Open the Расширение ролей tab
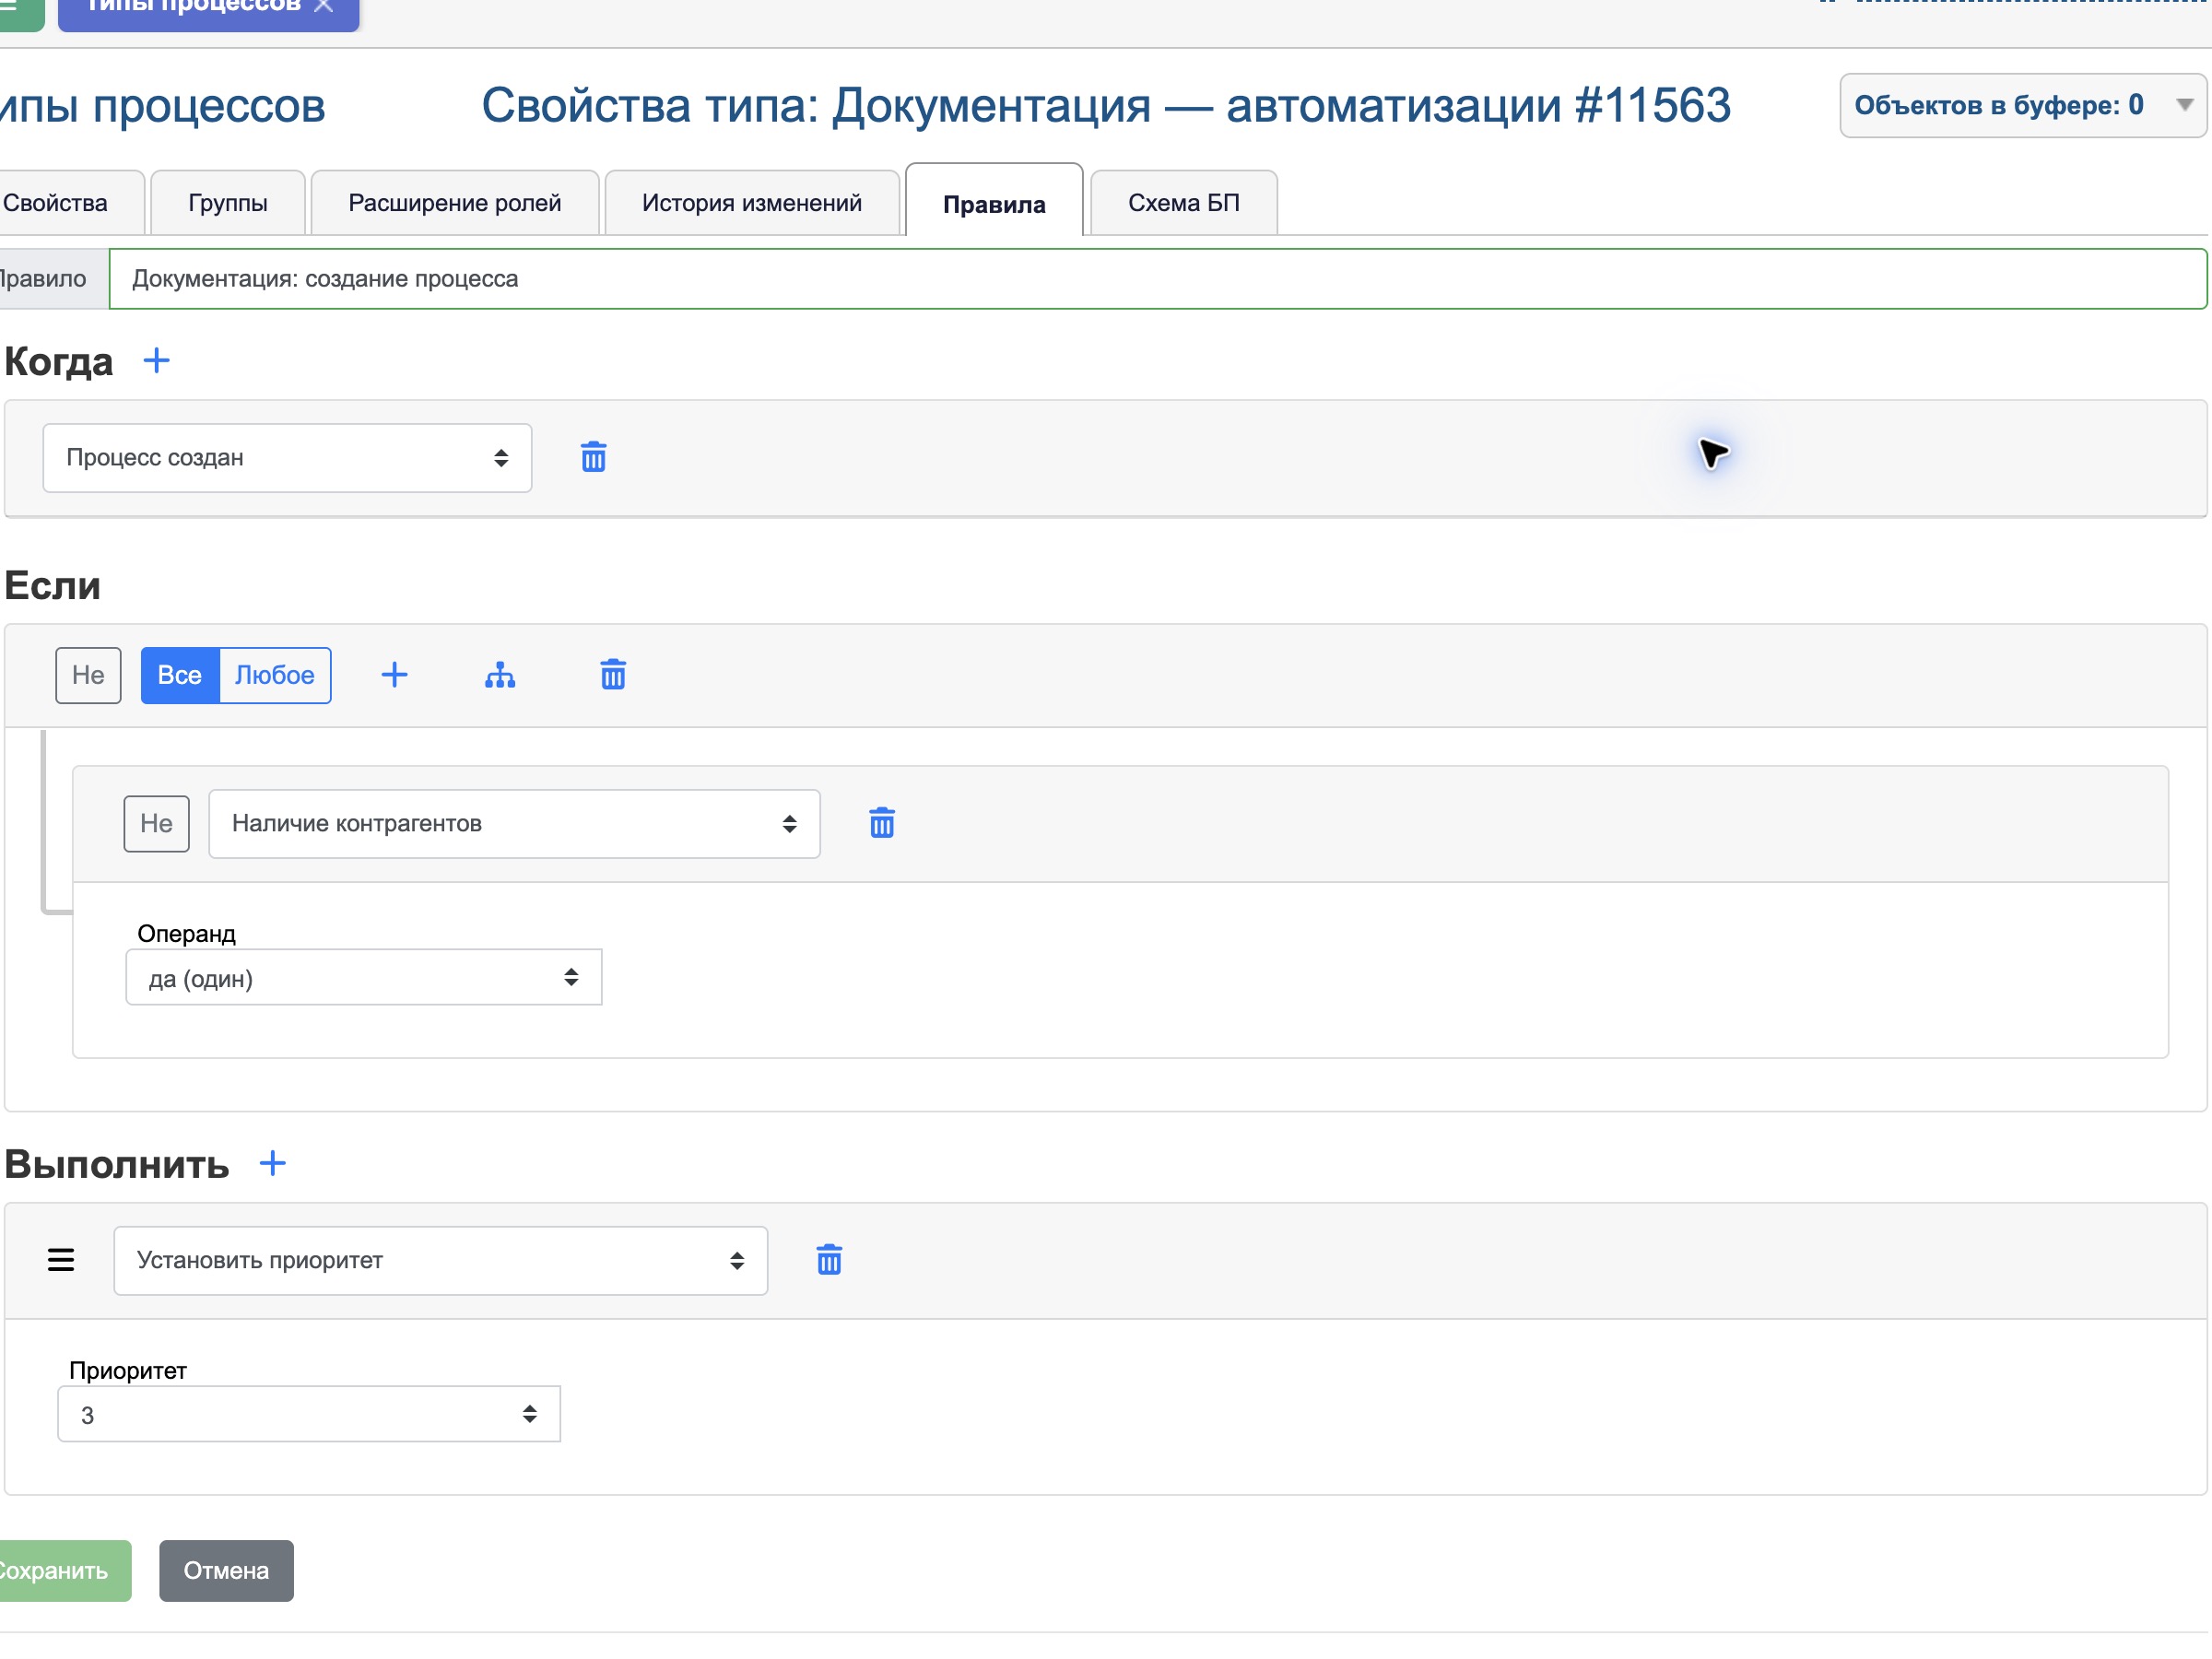The height and width of the screenshot is (1659, 2212). tap(455, 203)
